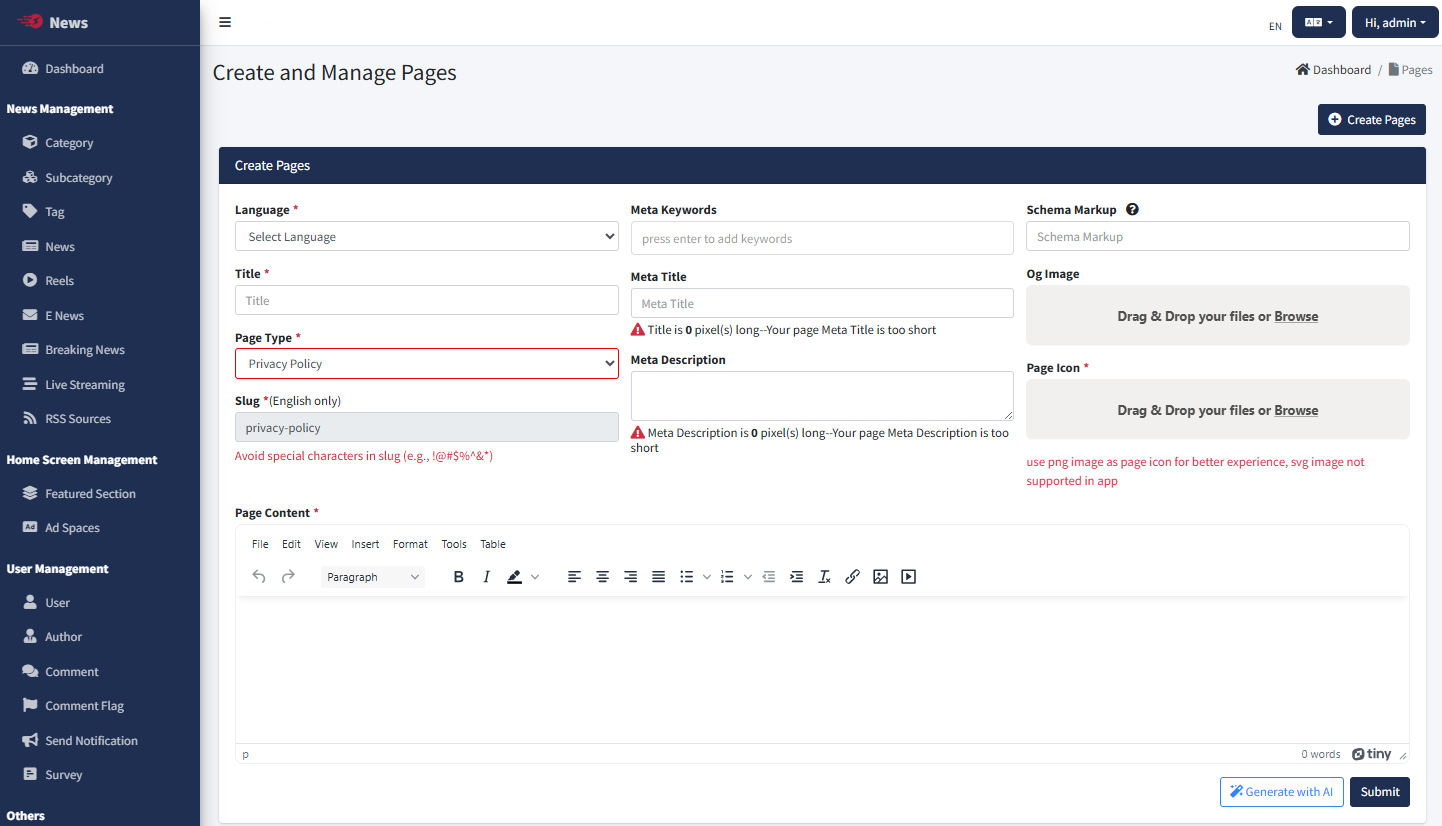Open the Page Type dropdown
The height and width of the screenshot is (826, 1442).
[427, 364]
